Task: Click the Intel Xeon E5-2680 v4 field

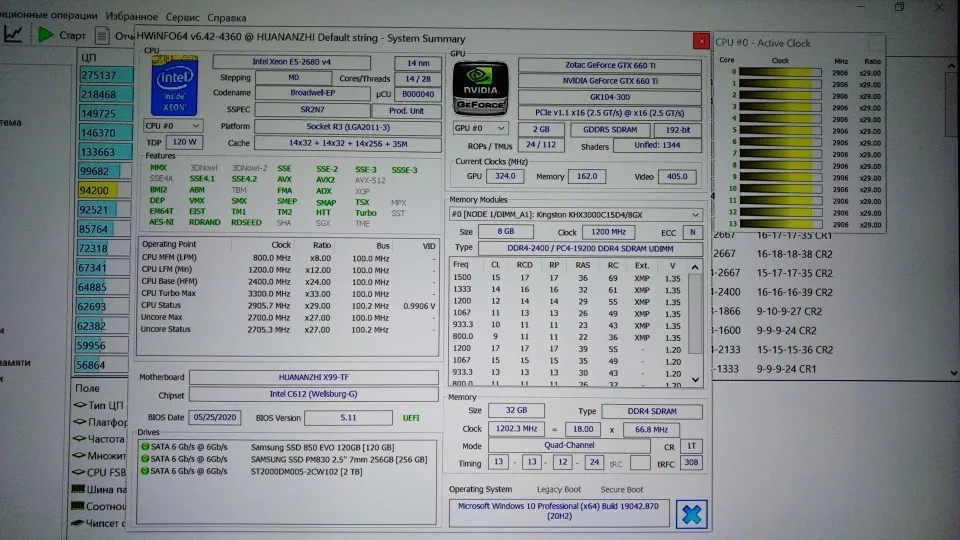Action: pyautogui.click(x=291, y=62)
